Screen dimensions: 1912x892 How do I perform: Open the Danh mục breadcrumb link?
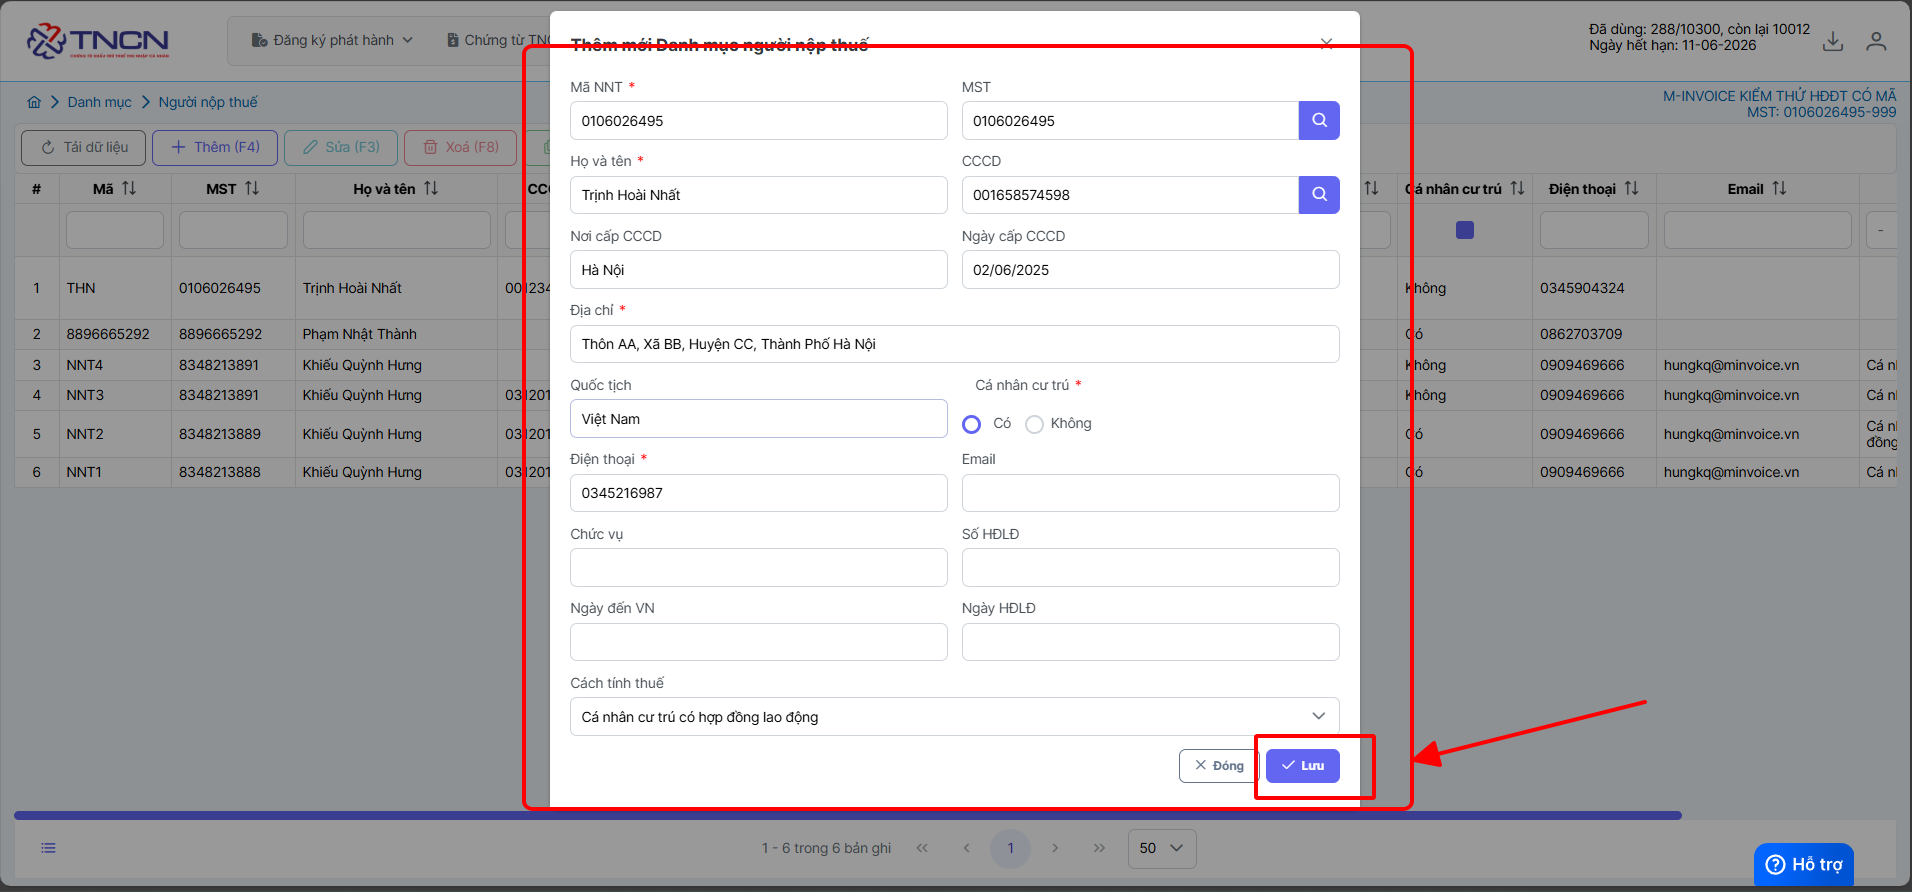[99, 102]
